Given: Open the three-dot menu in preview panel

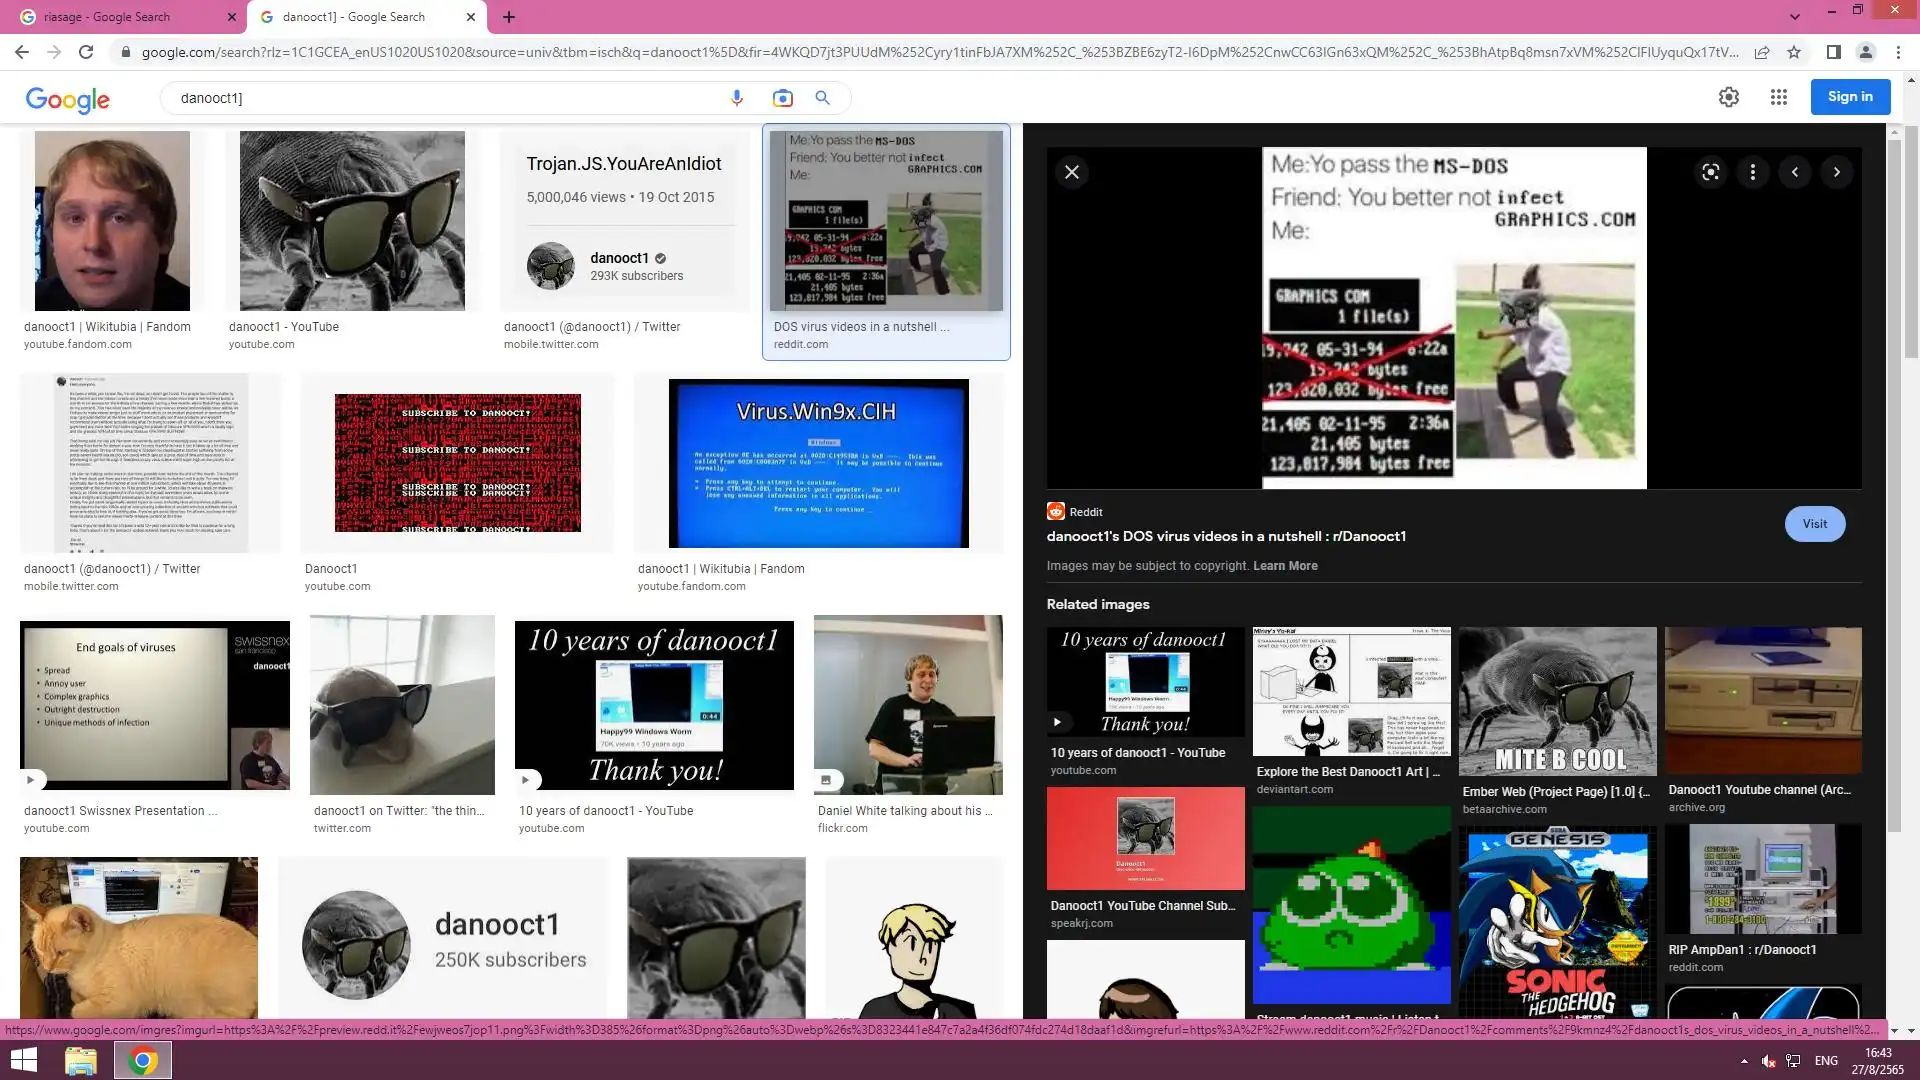Looking at the screenshot, I should pyautogui.click(x=1752, y=172).
